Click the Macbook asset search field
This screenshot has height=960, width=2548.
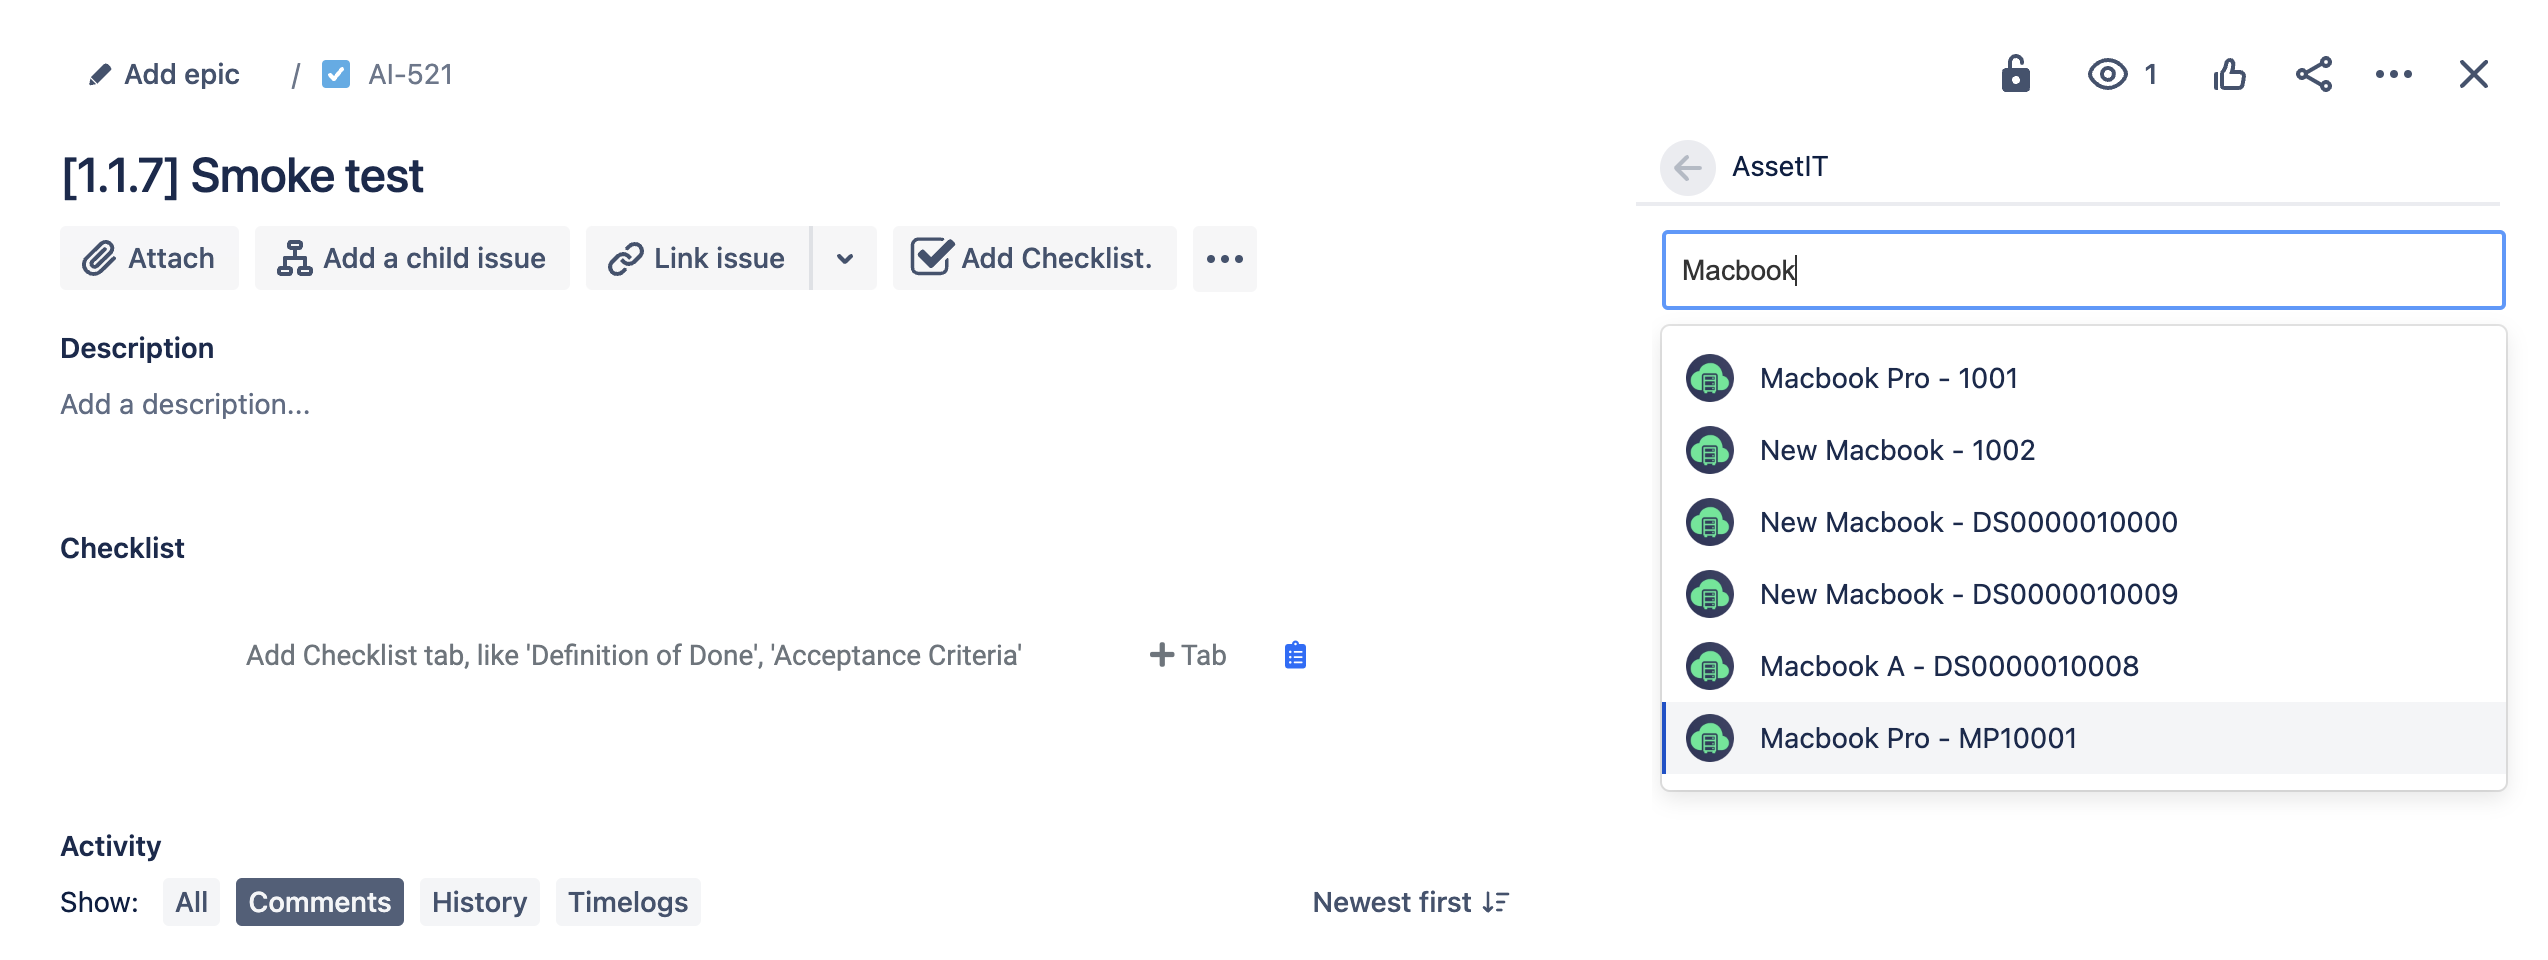(2083, 270)
